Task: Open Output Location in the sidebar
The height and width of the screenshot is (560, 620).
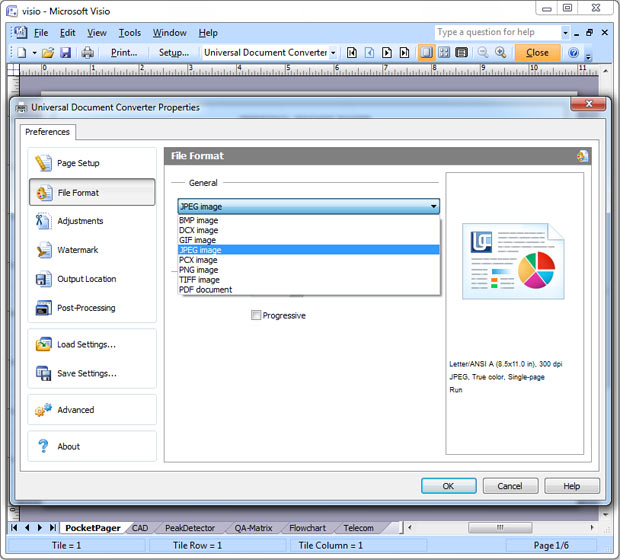Action: [x=92, y=279]
